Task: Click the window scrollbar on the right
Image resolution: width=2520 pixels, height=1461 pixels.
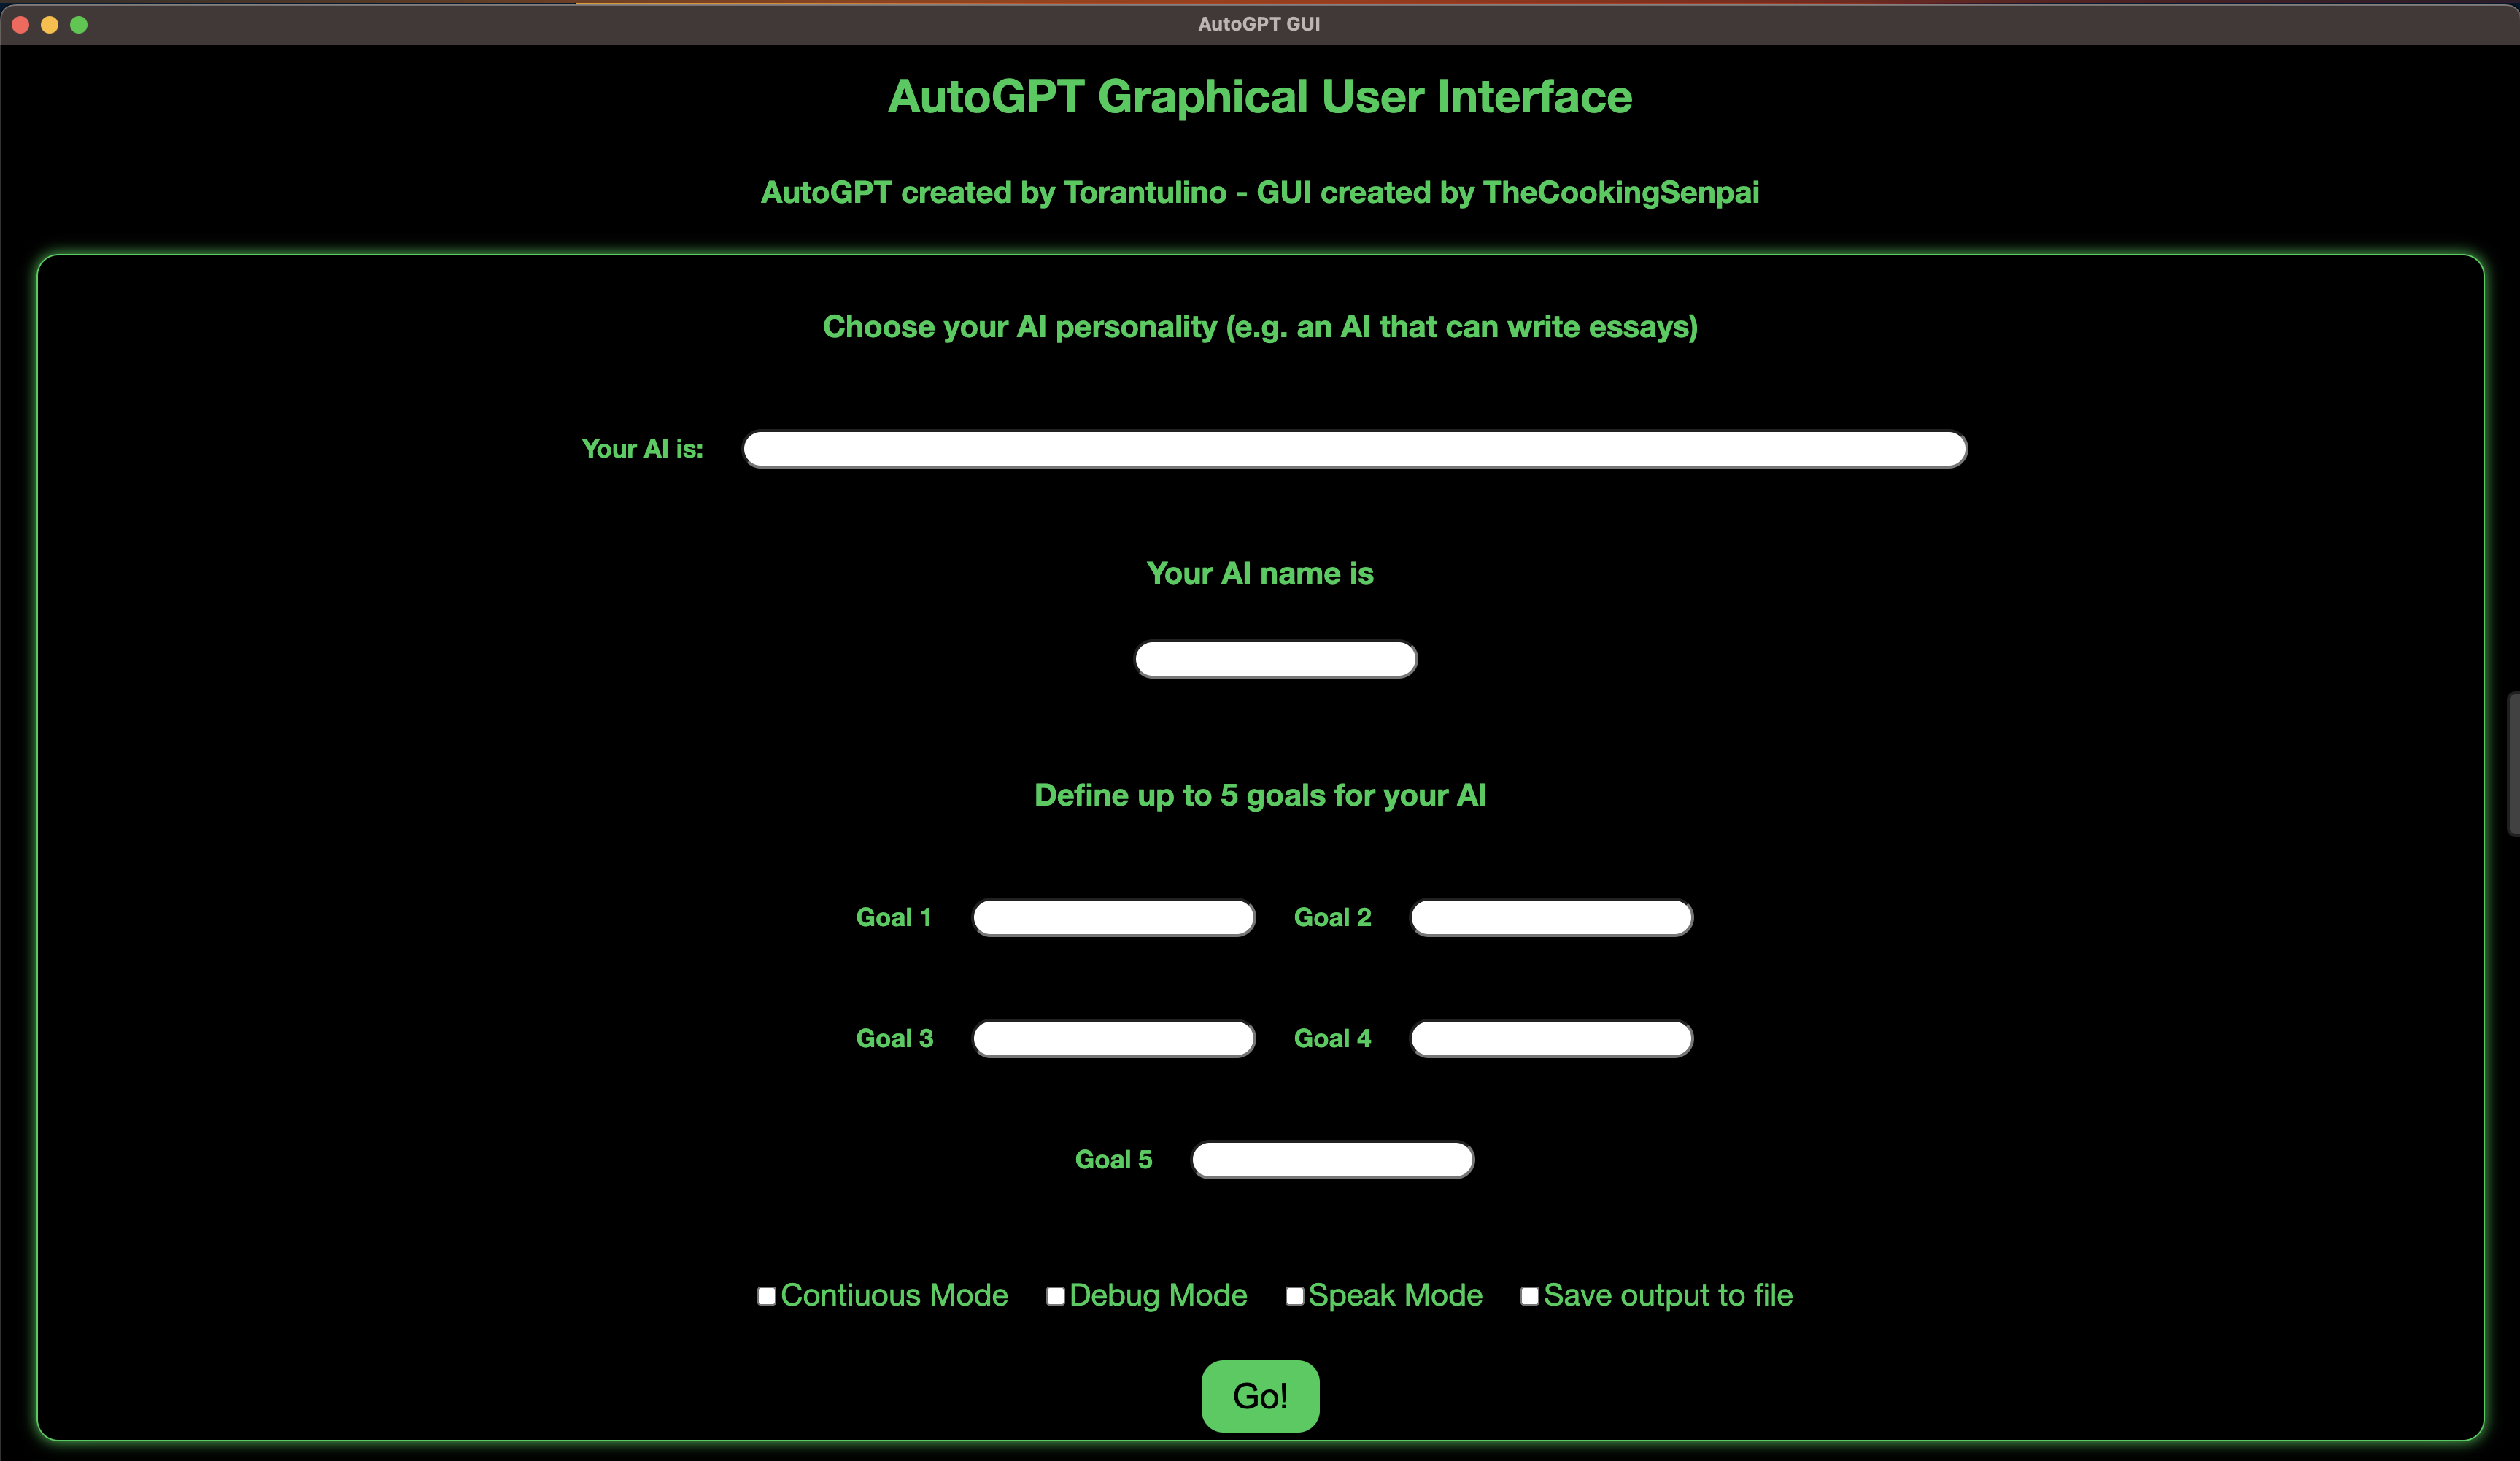Action: click(x=2513, y=732)
